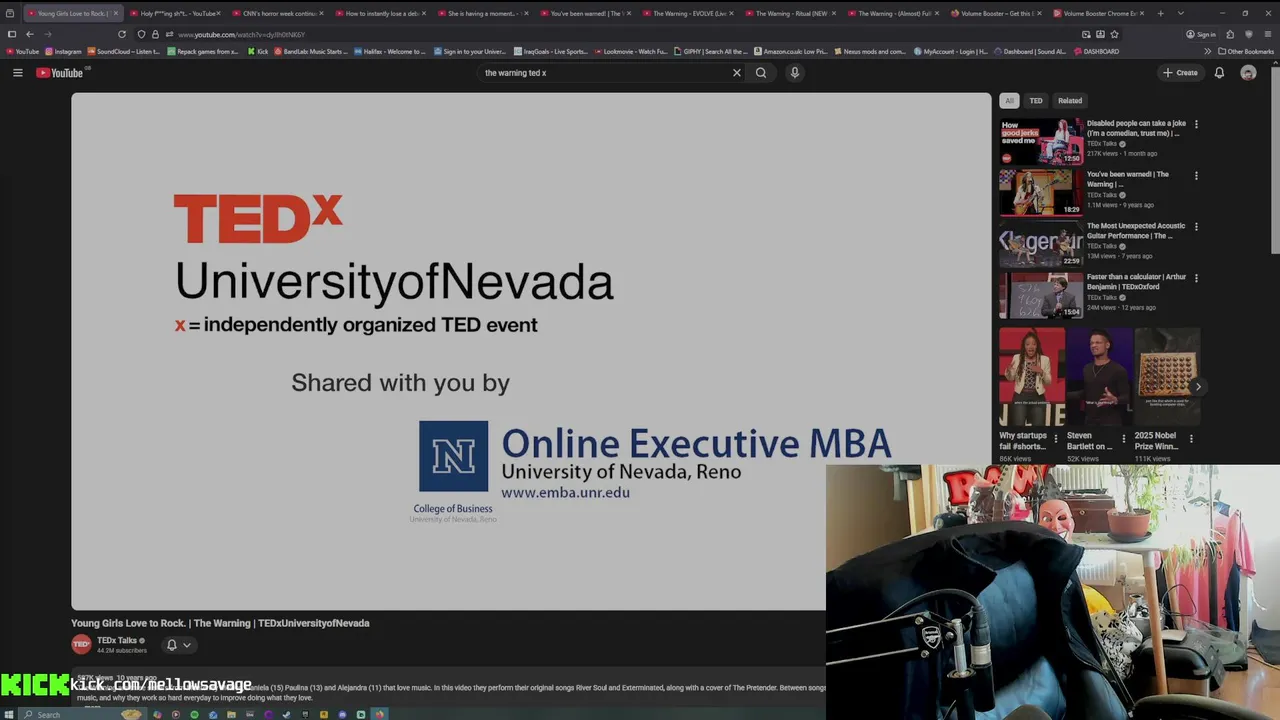Click the TEDx Talks channel name
The image size is (1280, 720).
click(x=117, y=640)
